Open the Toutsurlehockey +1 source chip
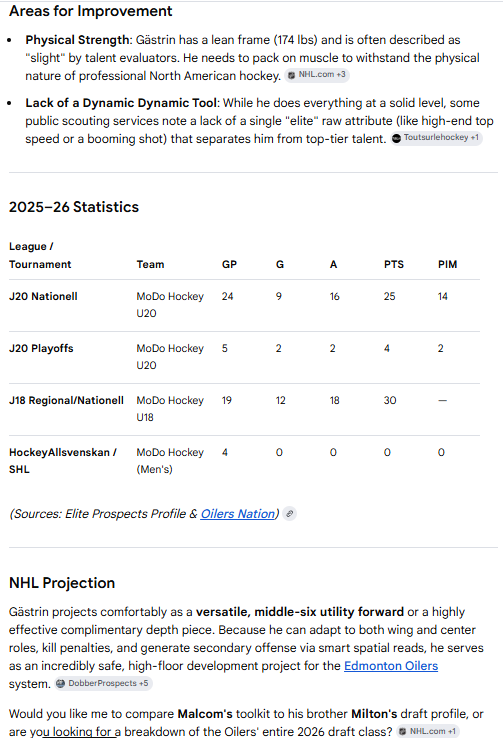Viewport: 503px width, 738px height. pos(436,138)
